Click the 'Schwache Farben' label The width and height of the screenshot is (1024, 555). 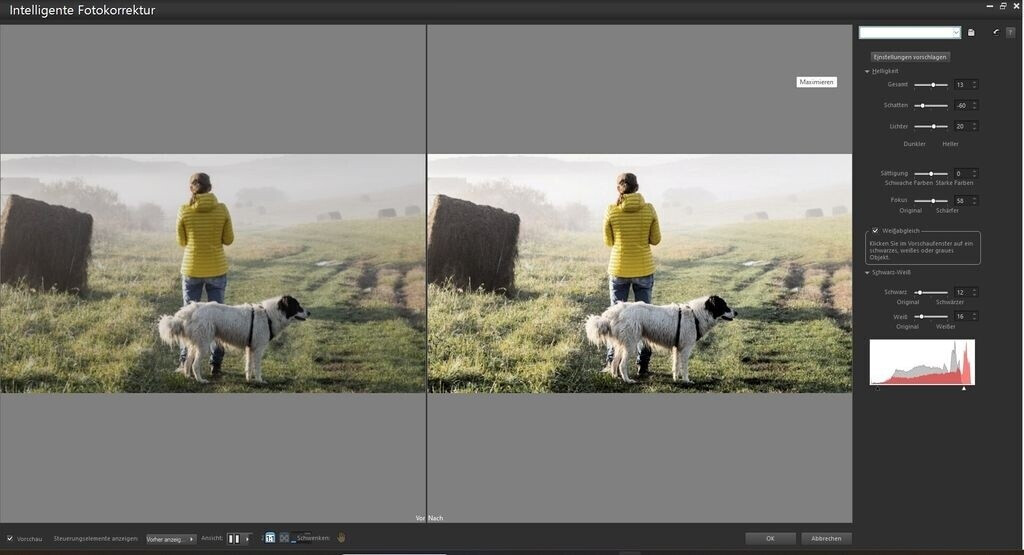(x=908, y=183)
